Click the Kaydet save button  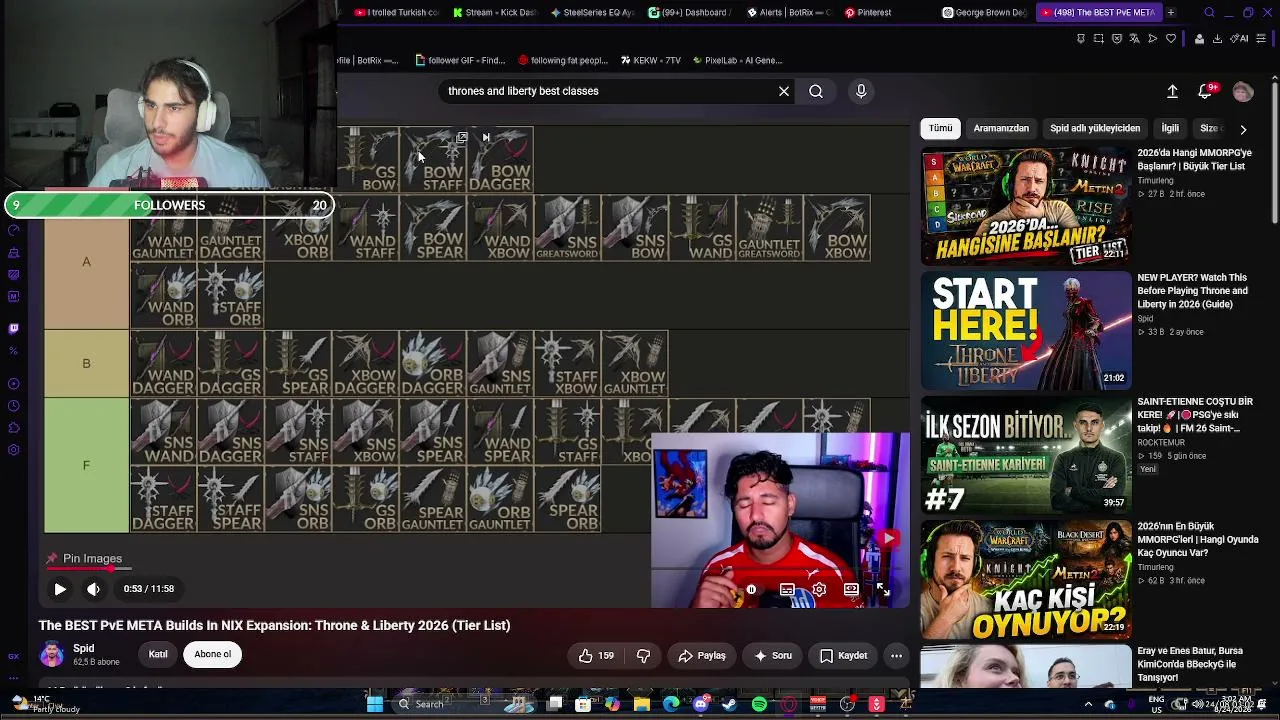pos(843,656)
